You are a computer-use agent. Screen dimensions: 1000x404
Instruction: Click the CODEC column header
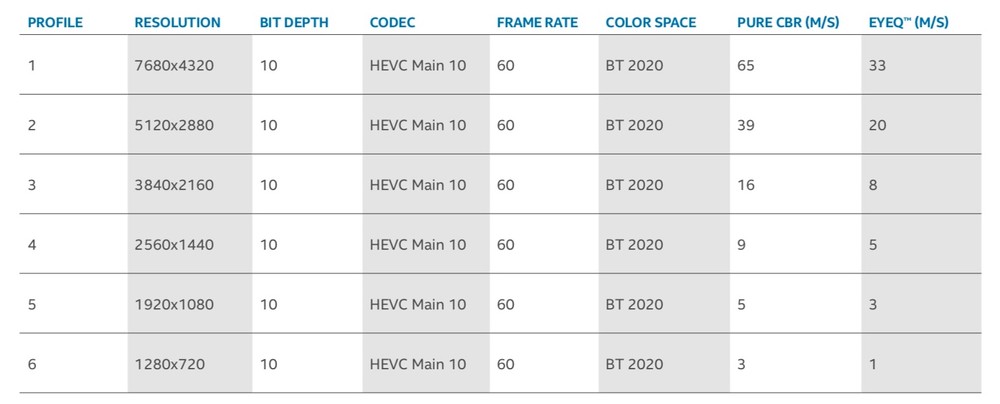click(392, 22)
